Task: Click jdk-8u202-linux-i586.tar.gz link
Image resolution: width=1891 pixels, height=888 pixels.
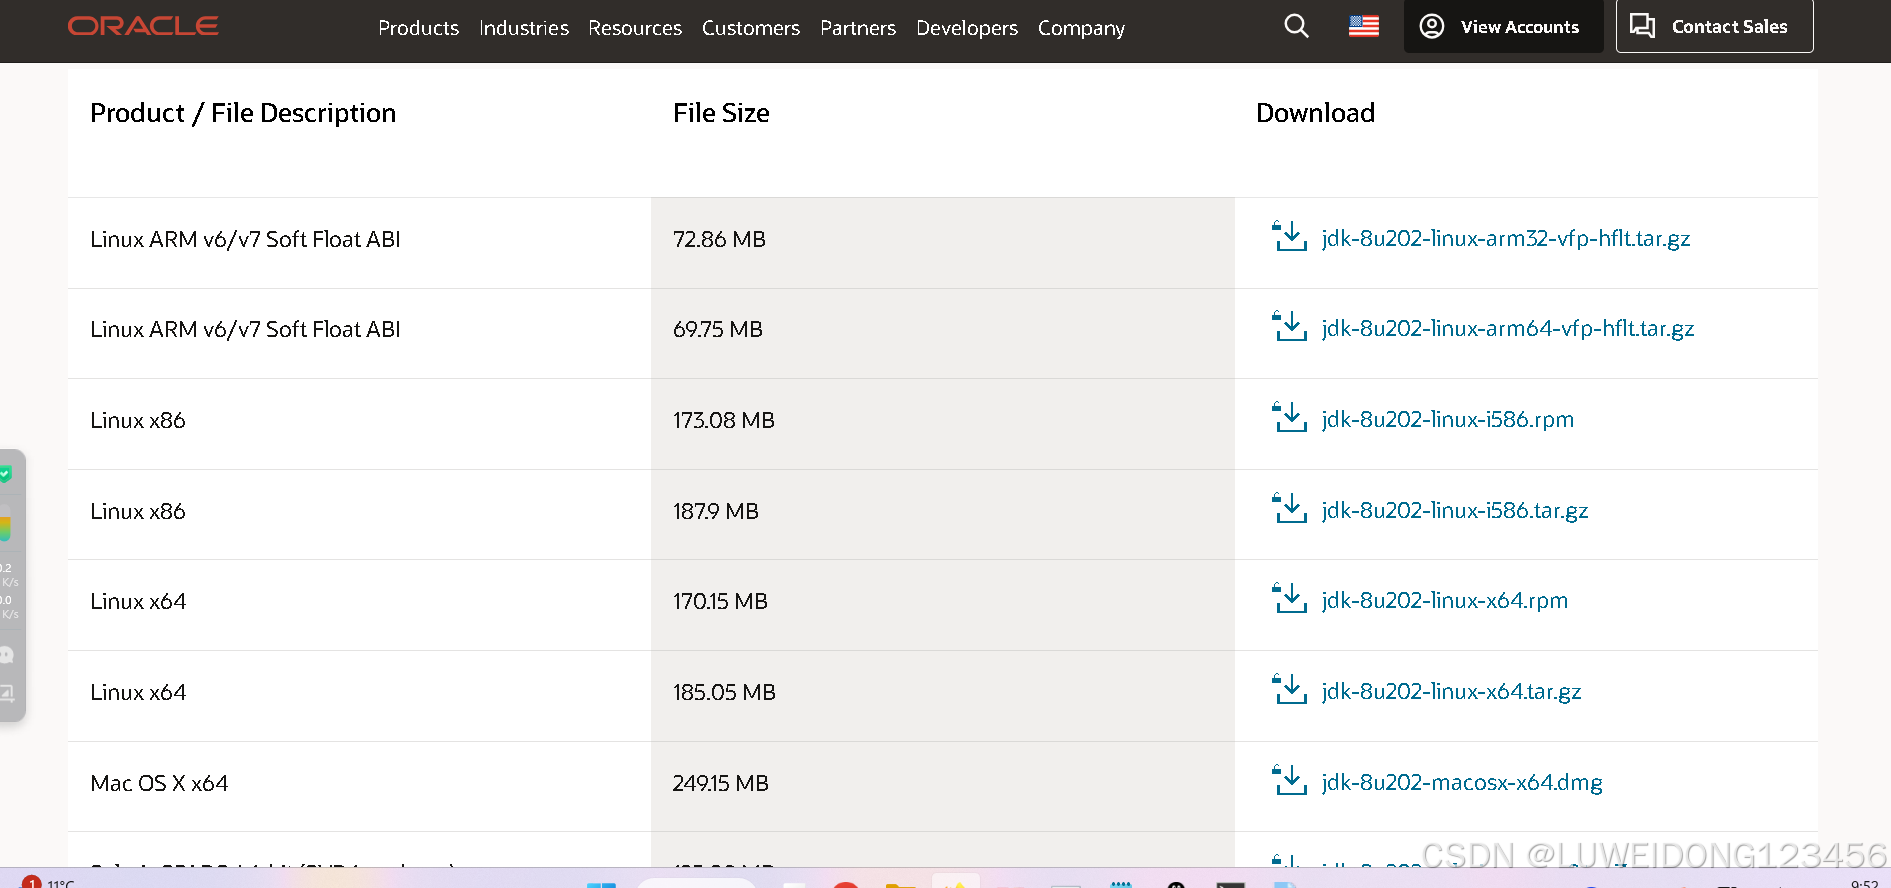Action: (1455, 511)
